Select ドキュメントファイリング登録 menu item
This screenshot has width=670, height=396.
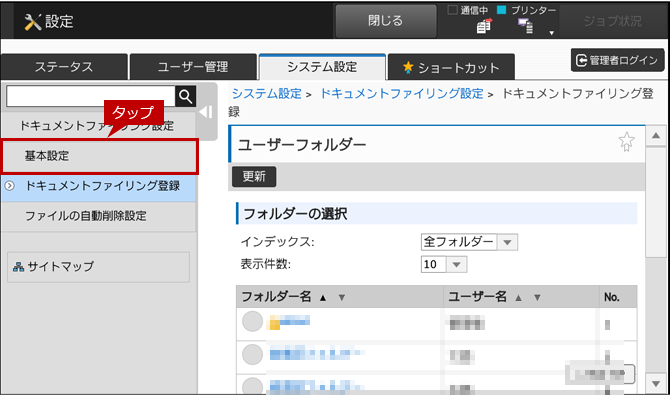point(99,186)
